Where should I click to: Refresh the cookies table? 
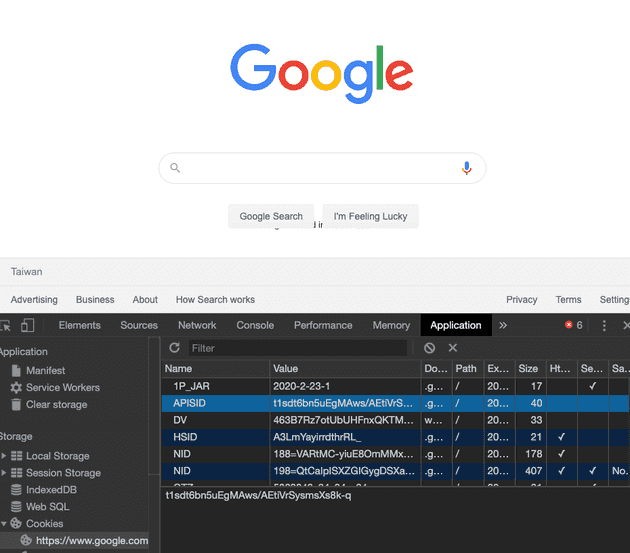174,348
